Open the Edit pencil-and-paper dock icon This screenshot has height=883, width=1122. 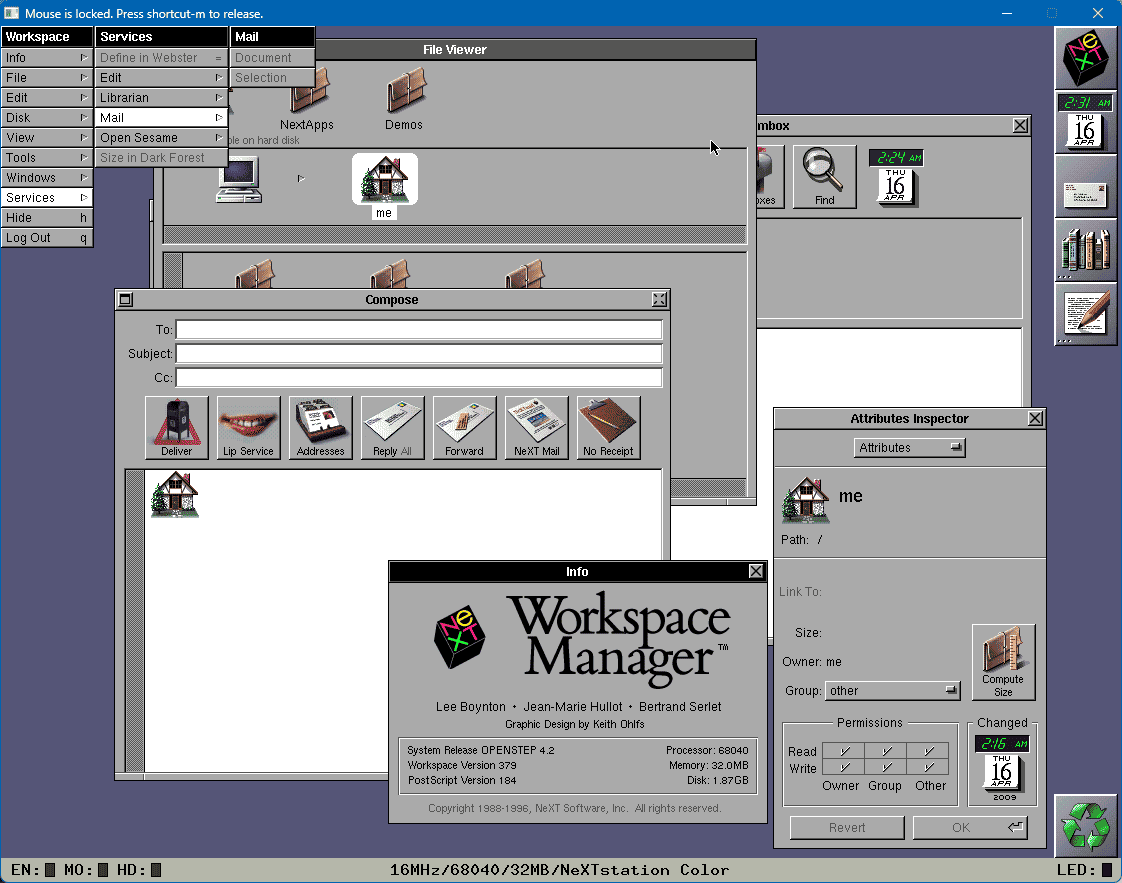(x=1085, y=315)
